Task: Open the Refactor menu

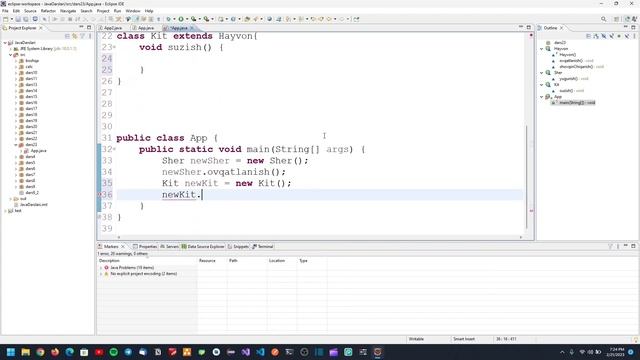Action: [x=48, y=11]
